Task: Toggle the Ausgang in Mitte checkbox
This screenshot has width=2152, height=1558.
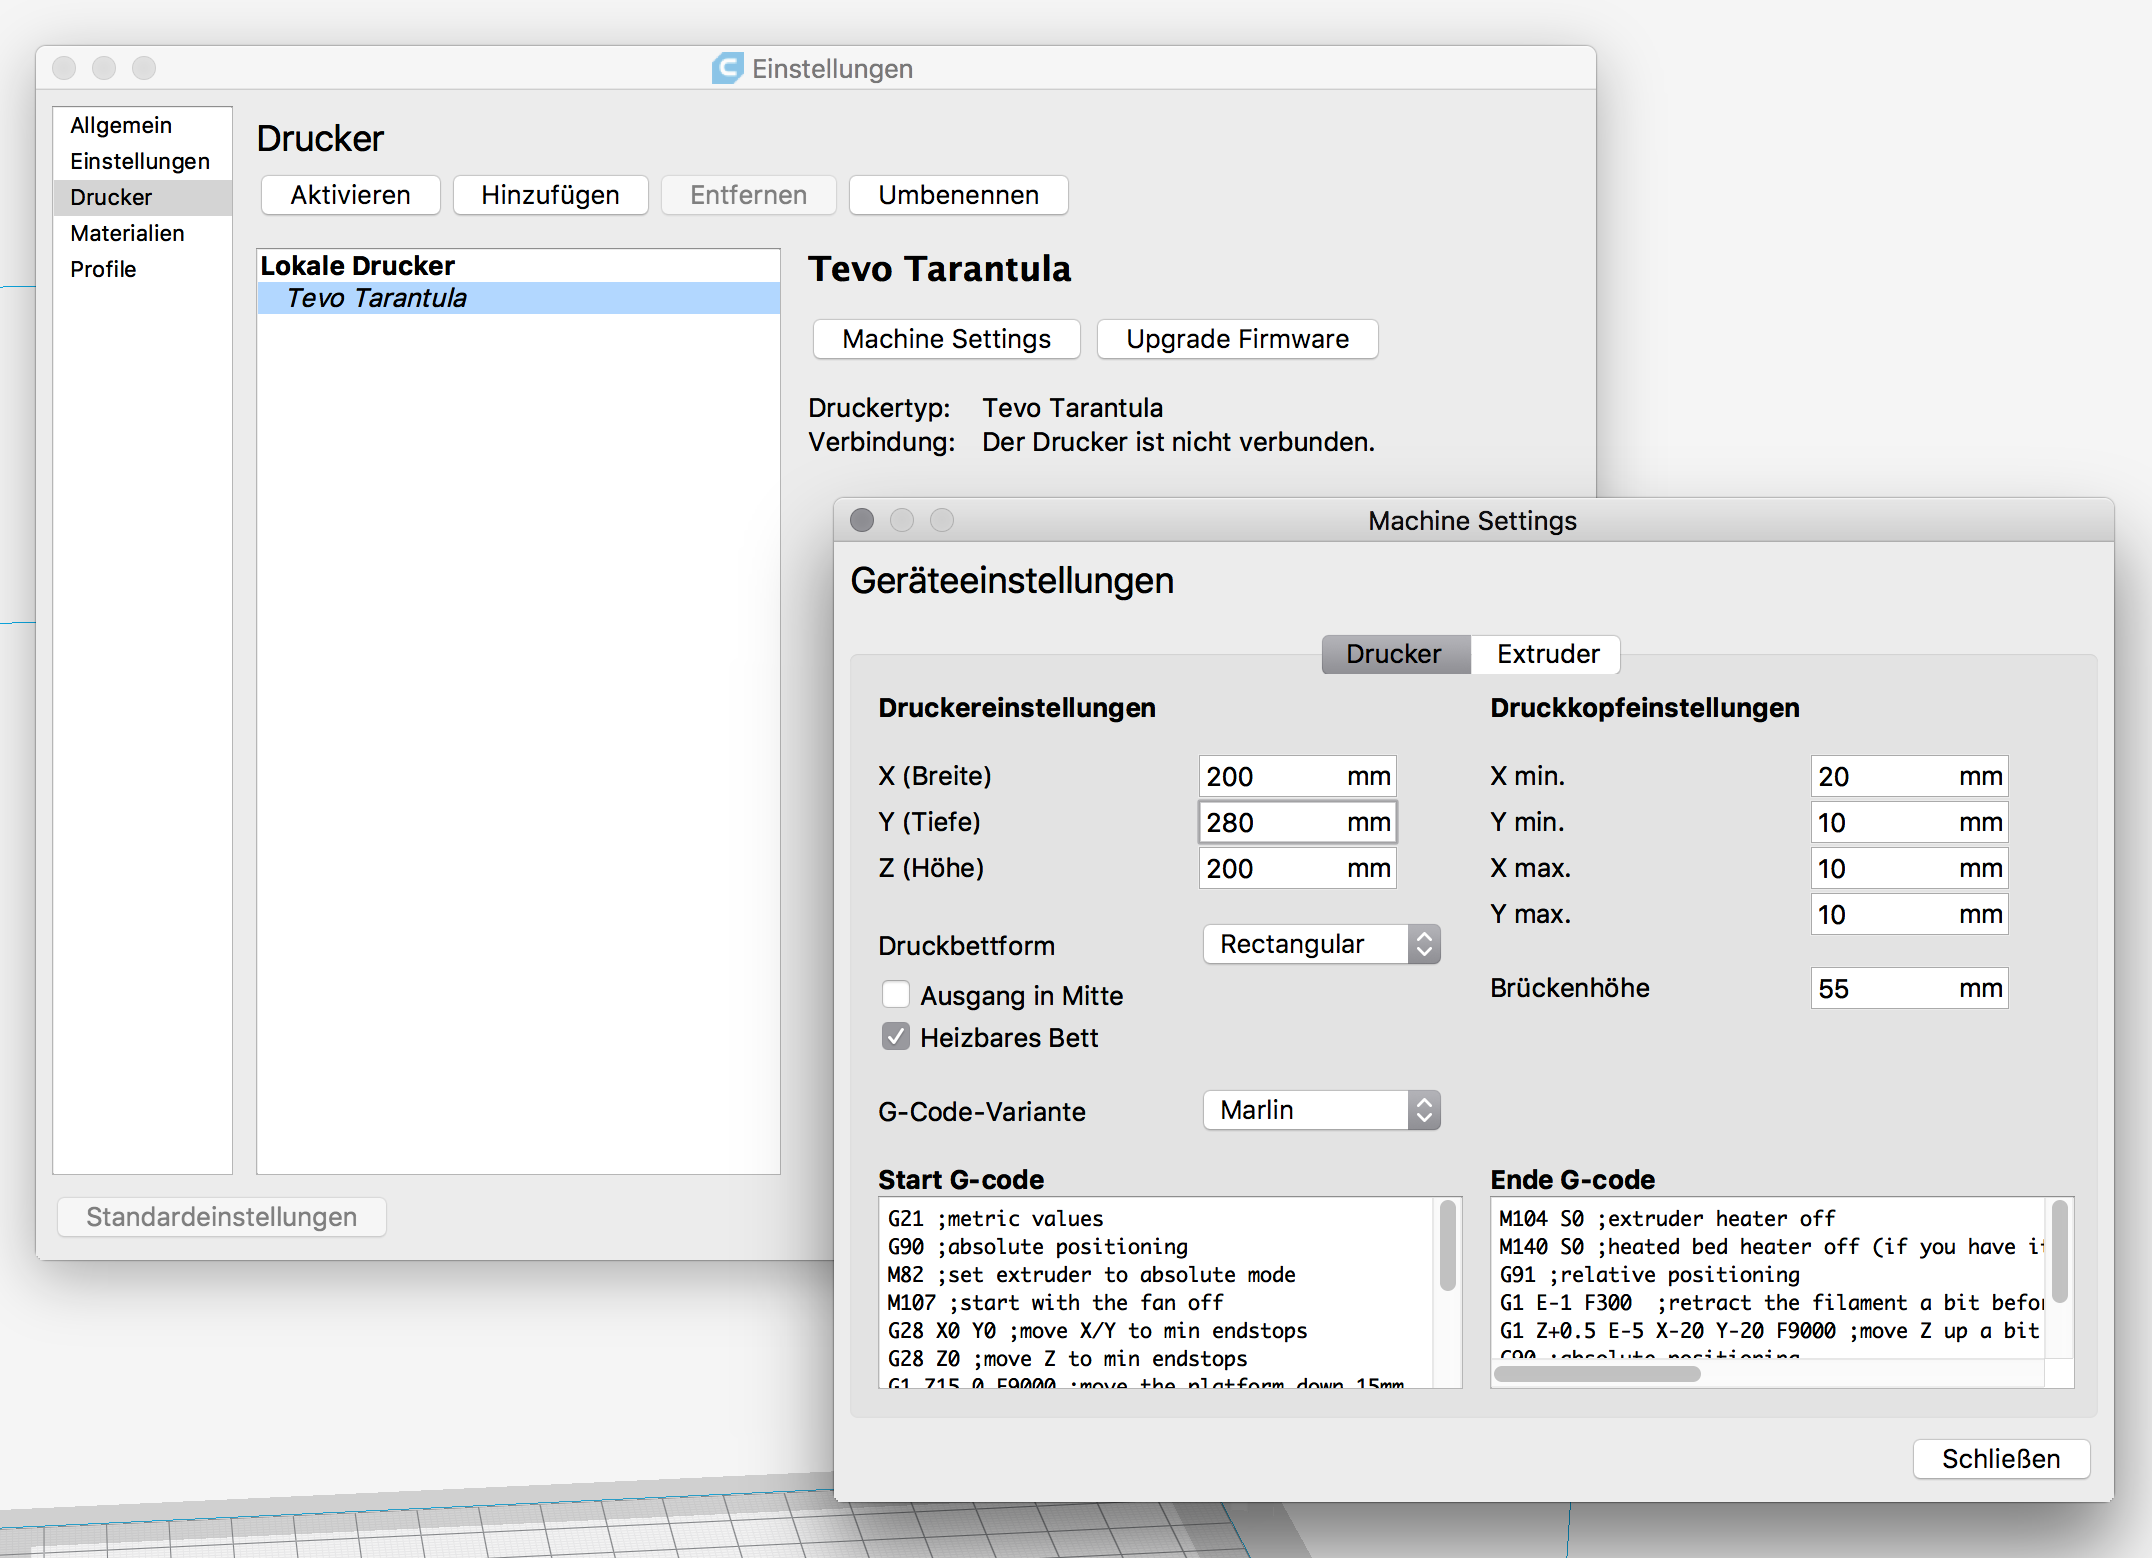Action: click(896, 995)
